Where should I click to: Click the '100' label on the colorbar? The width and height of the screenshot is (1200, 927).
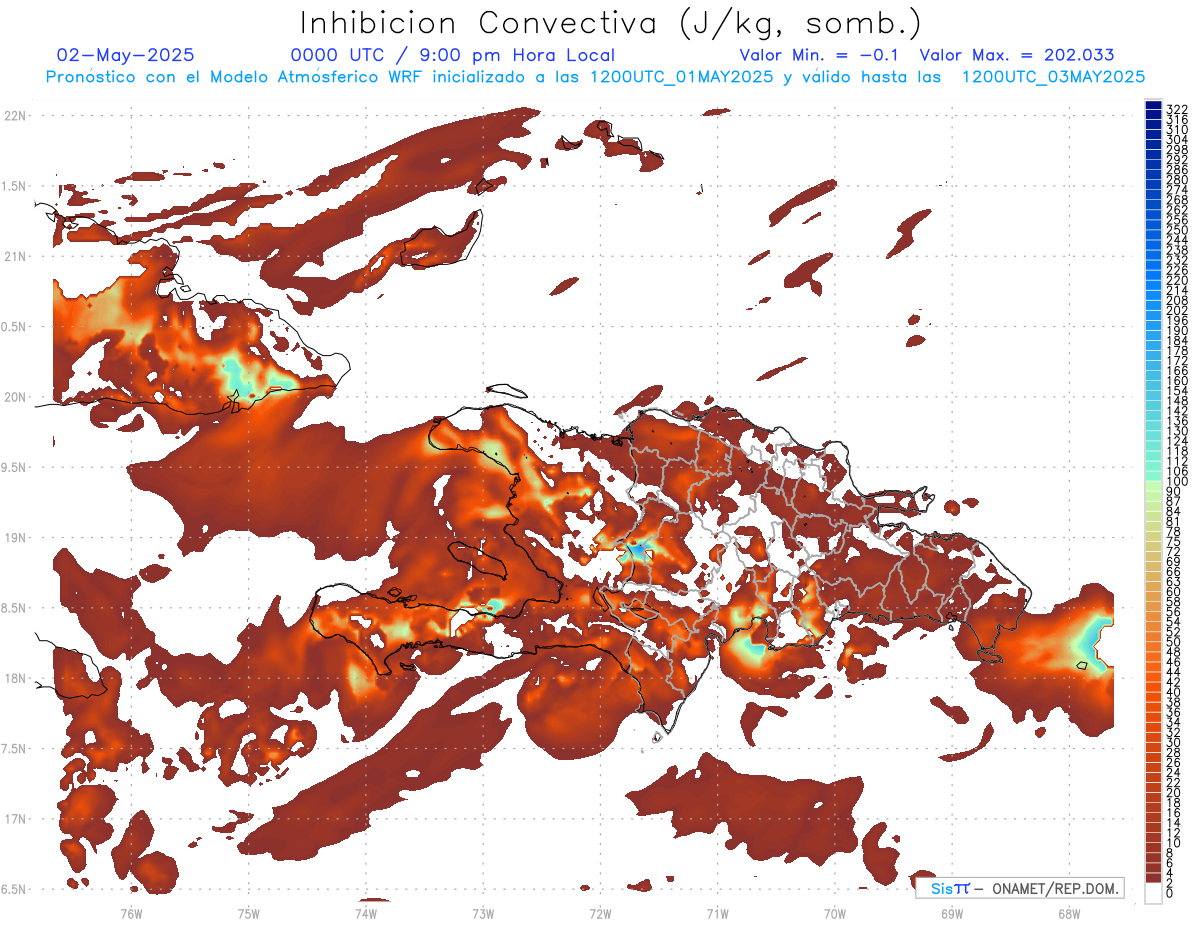coord(1176,482)
